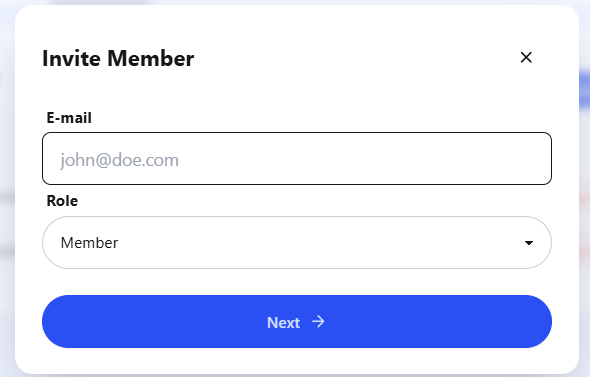
Task: Focus the E-mail input field
Action: tap(297, 158)
